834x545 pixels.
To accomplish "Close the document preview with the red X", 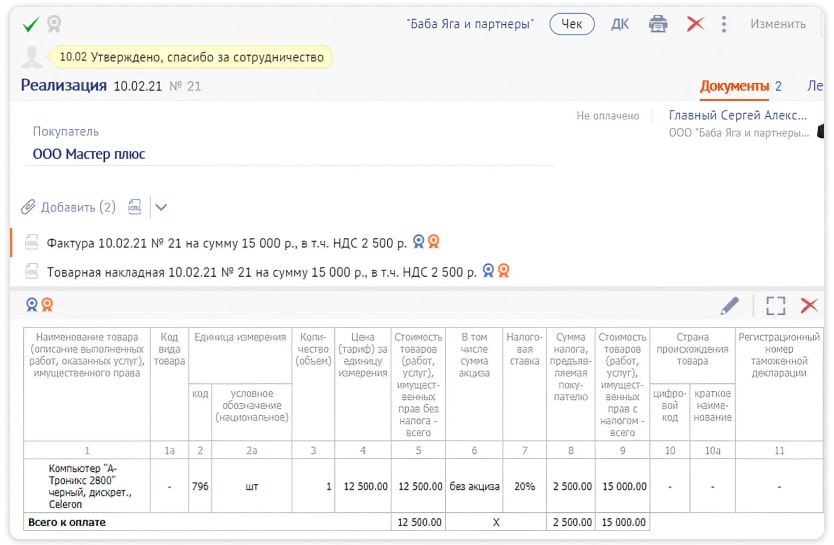I will [809, 306].
